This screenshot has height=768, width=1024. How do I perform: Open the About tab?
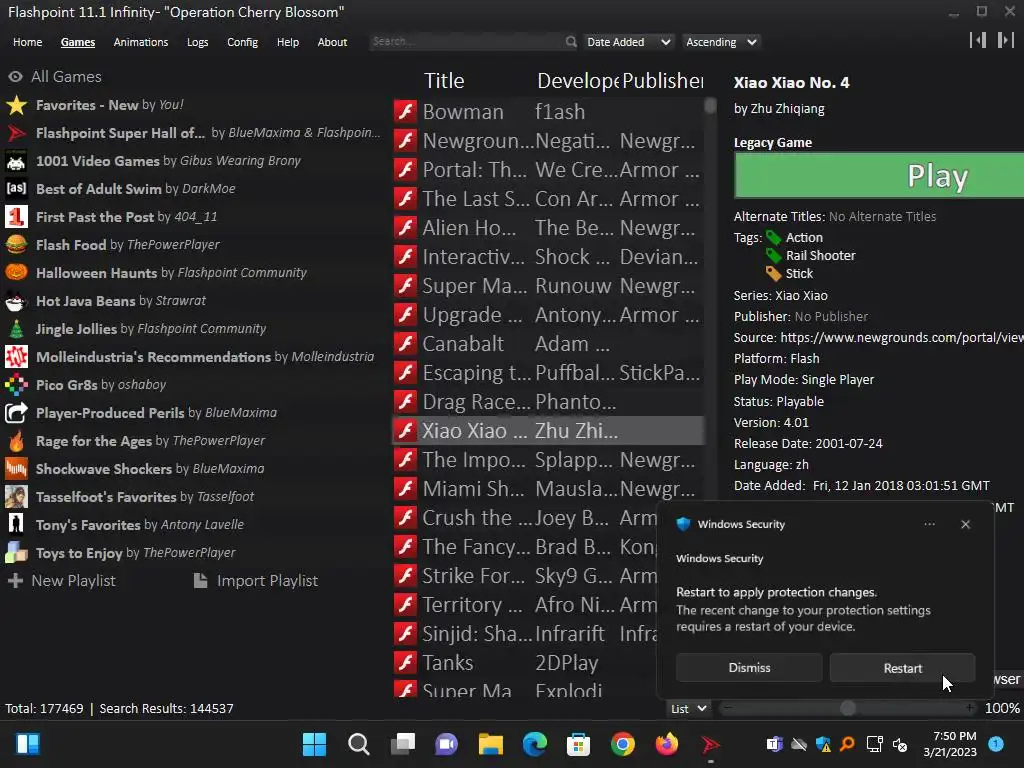tap(332, 42)
